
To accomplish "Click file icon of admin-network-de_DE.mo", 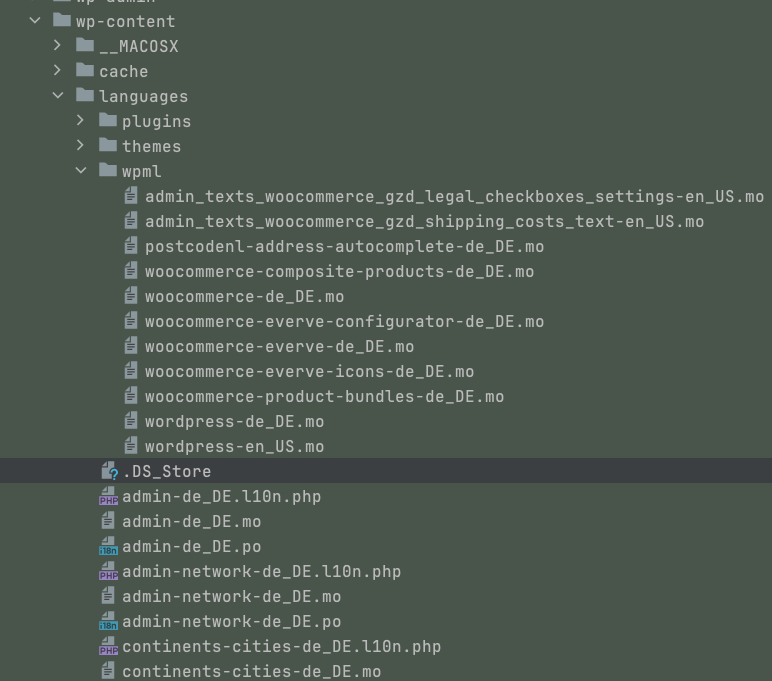I will [x=108, y=596].
